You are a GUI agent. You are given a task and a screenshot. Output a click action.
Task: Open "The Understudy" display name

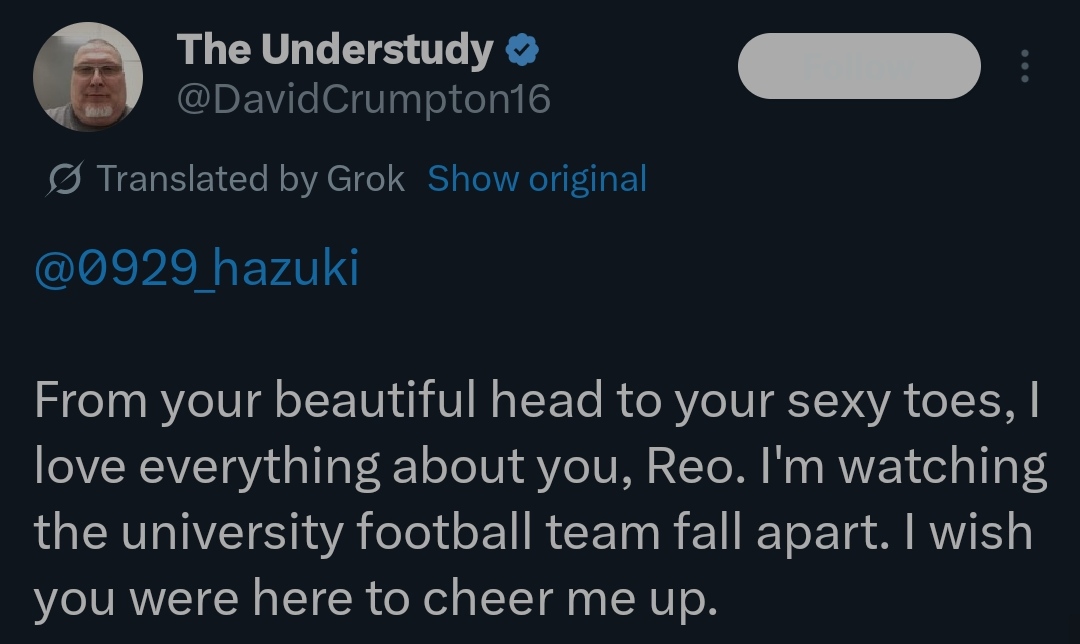335,50
